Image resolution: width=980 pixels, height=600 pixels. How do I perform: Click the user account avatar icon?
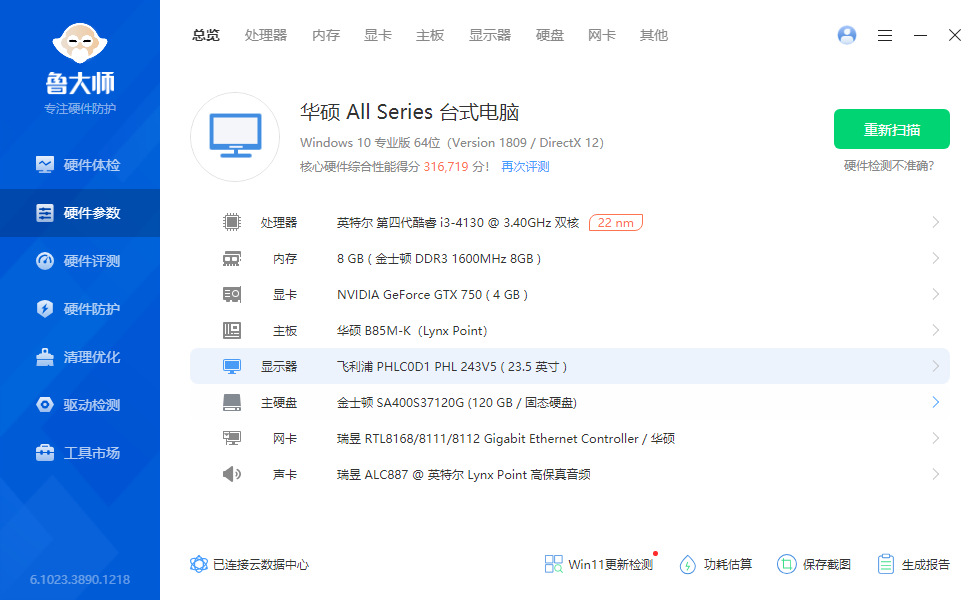(x=847, y=35)
